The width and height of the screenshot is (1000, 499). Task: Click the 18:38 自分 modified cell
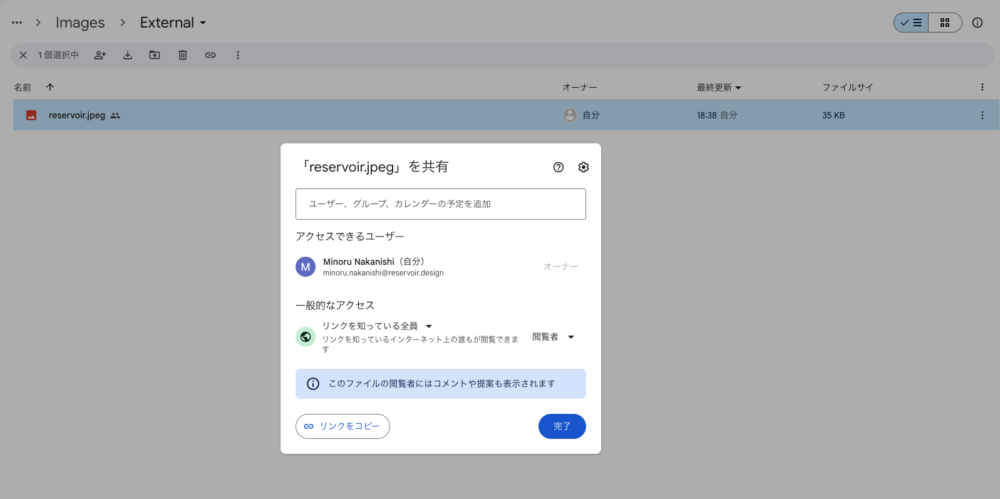[717, 115]
